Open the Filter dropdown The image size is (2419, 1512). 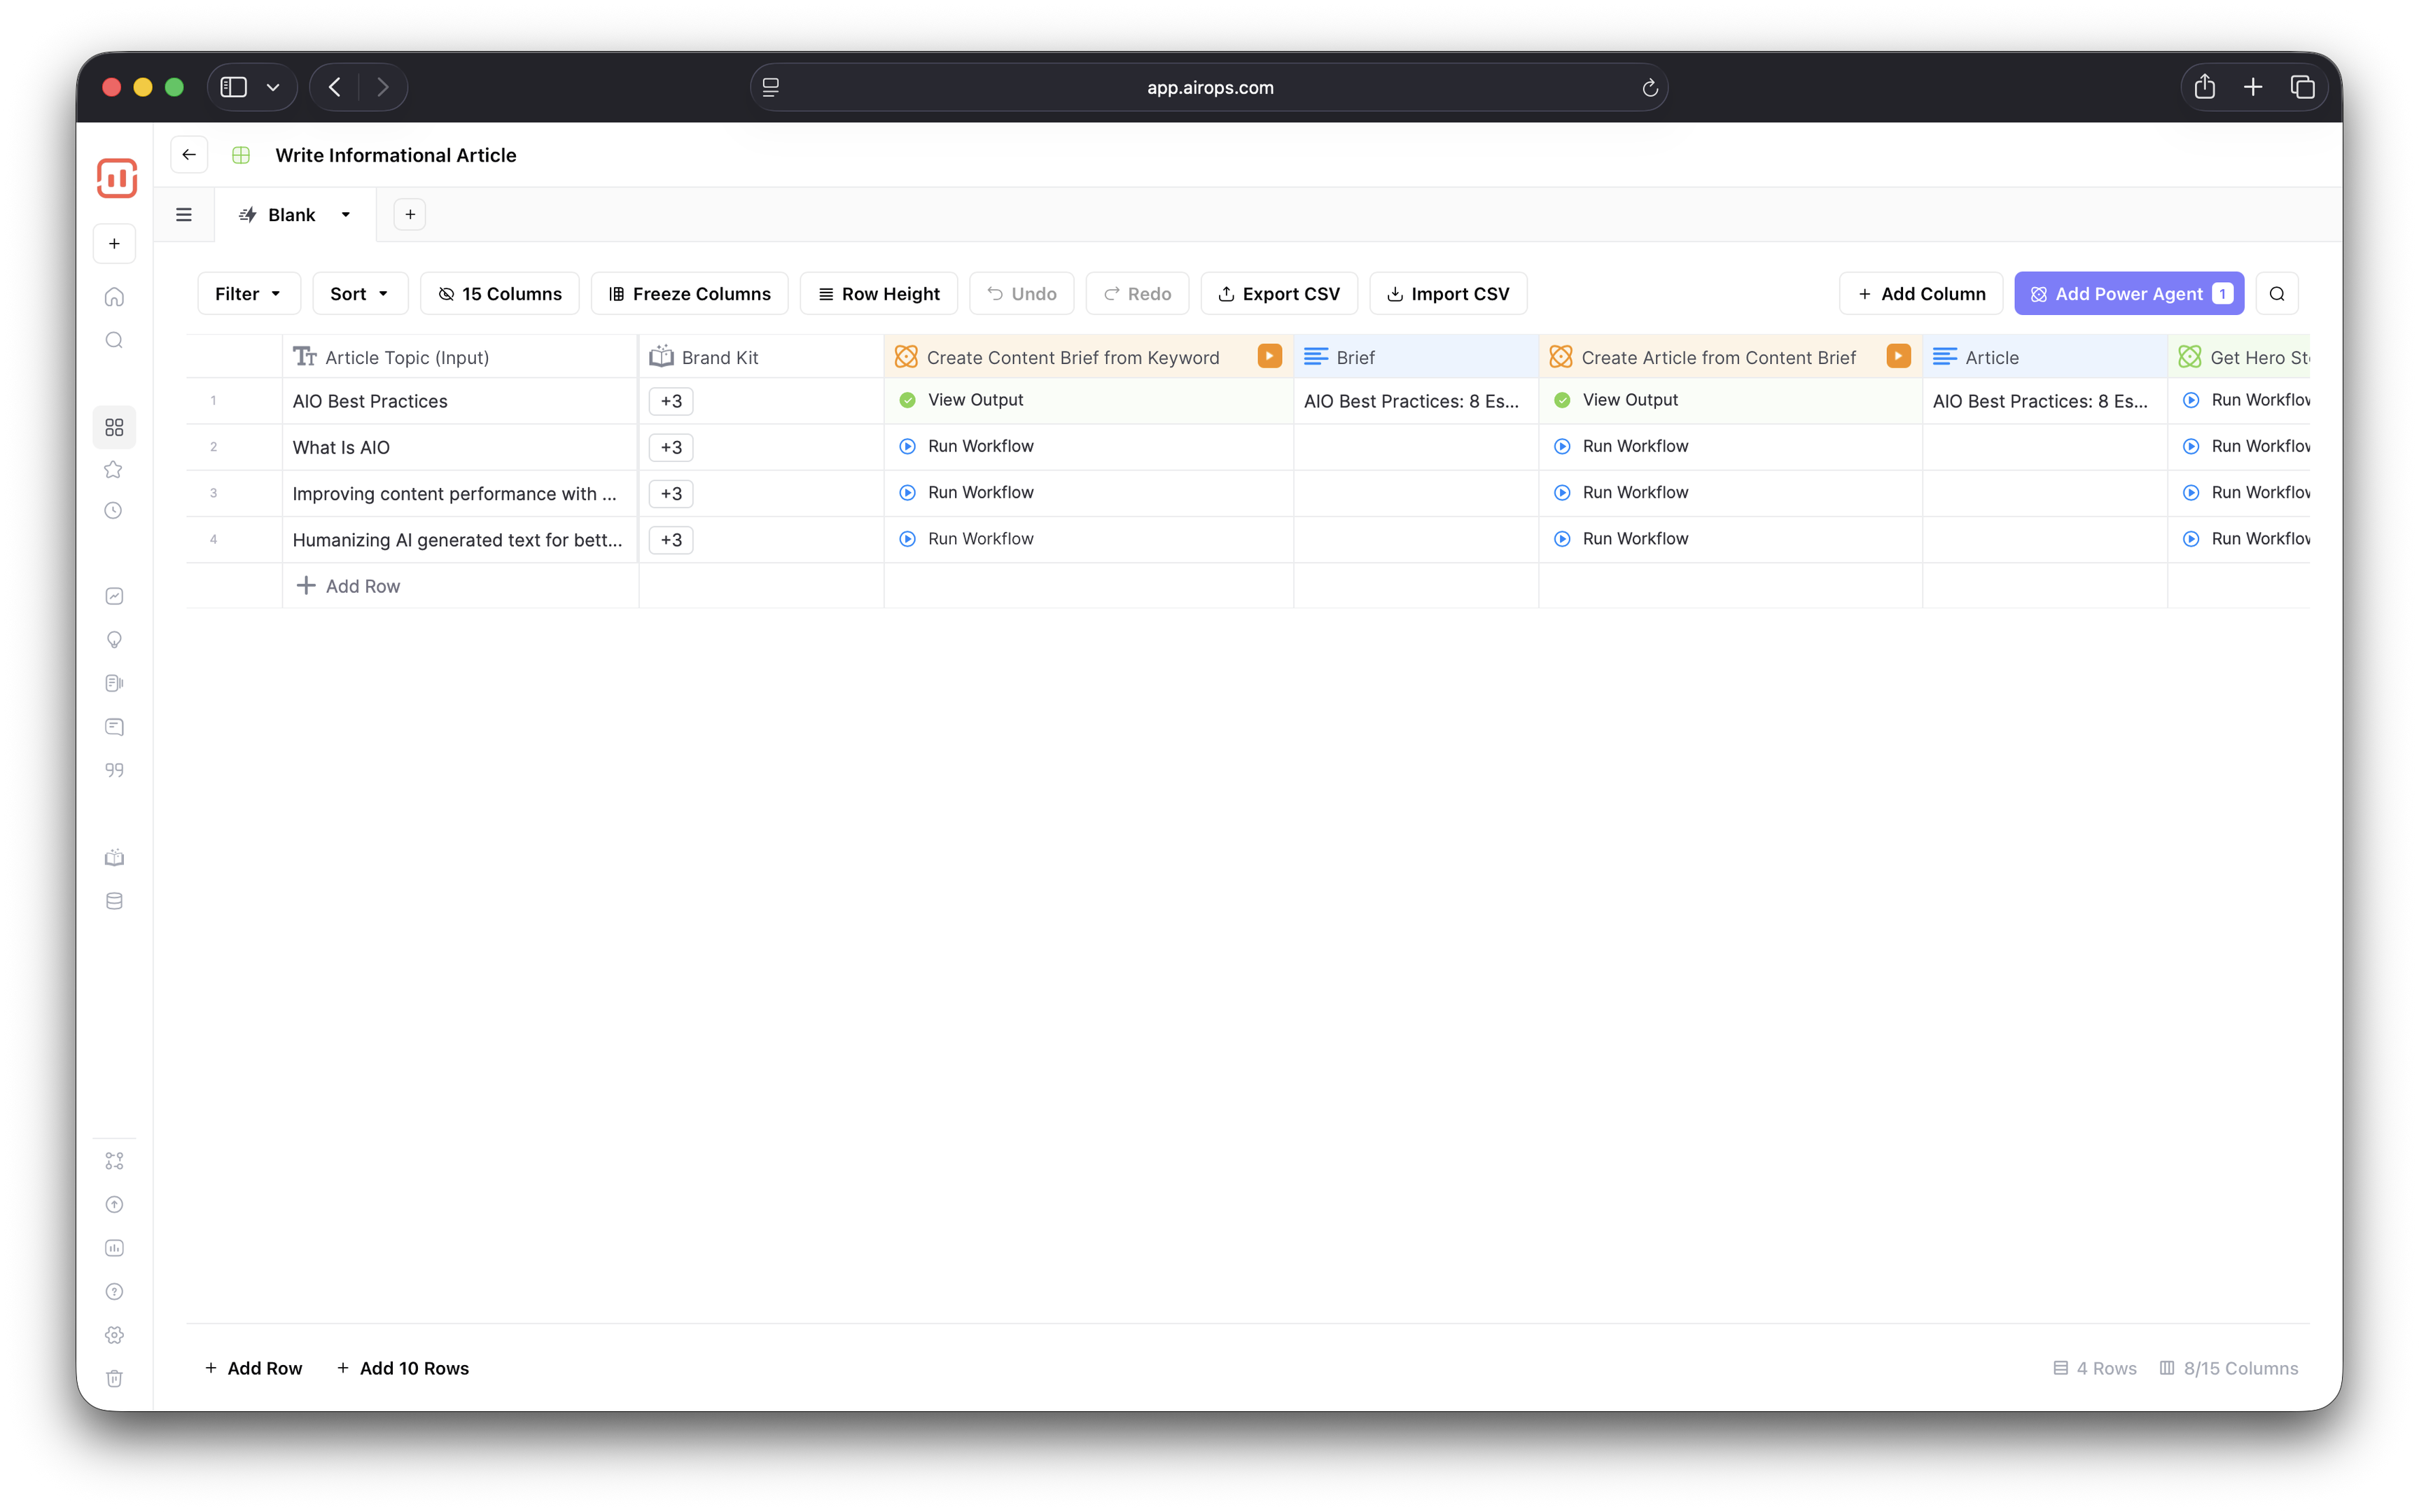(x=248, y=294)
